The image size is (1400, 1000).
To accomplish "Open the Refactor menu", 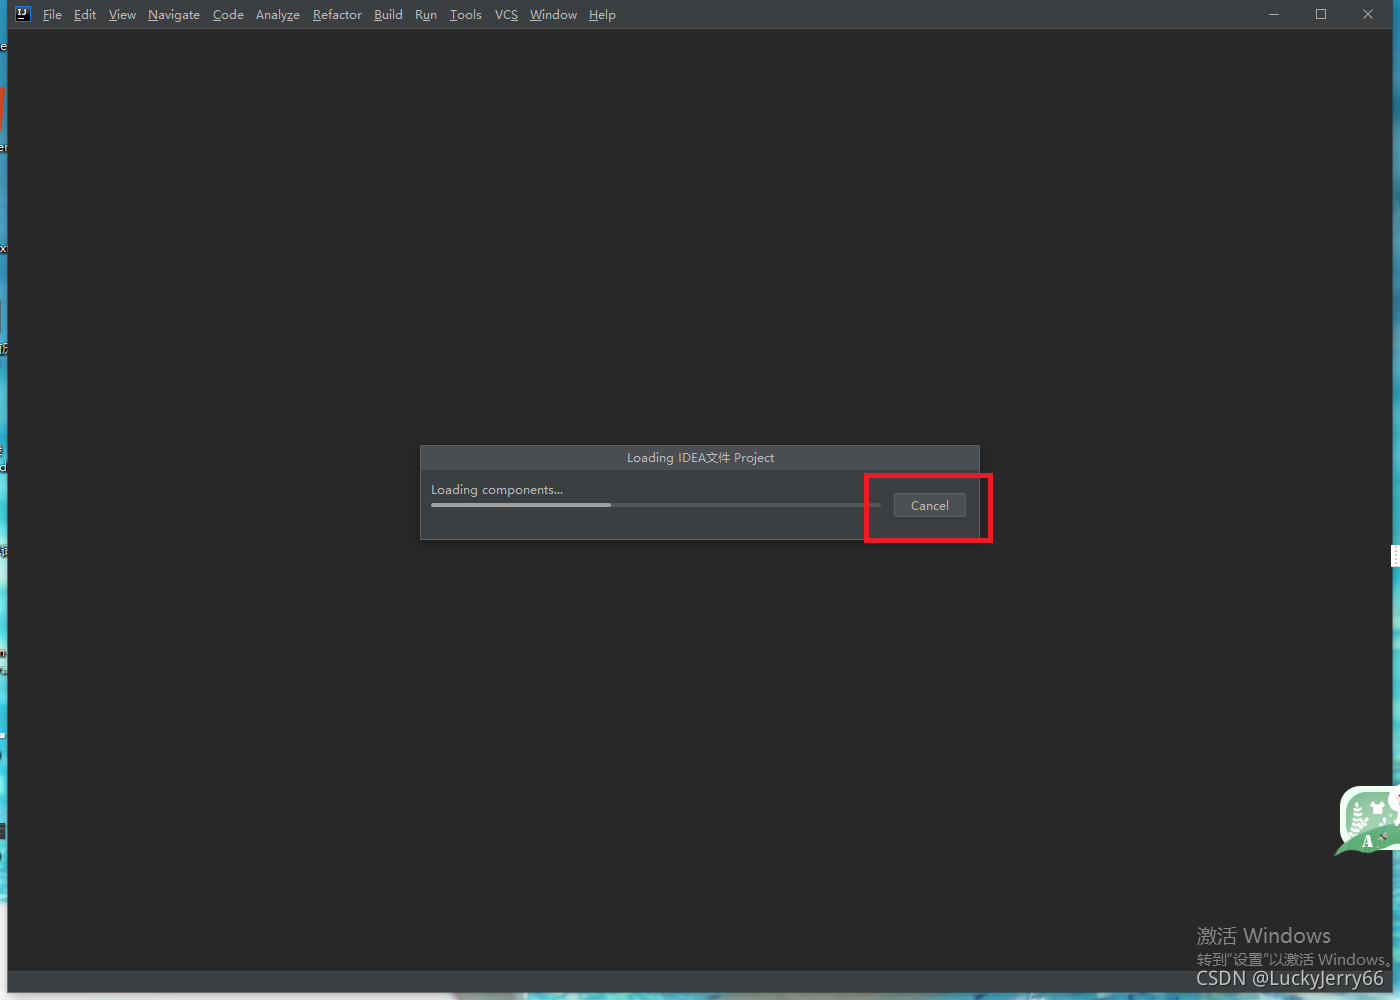I will [337, 15].
